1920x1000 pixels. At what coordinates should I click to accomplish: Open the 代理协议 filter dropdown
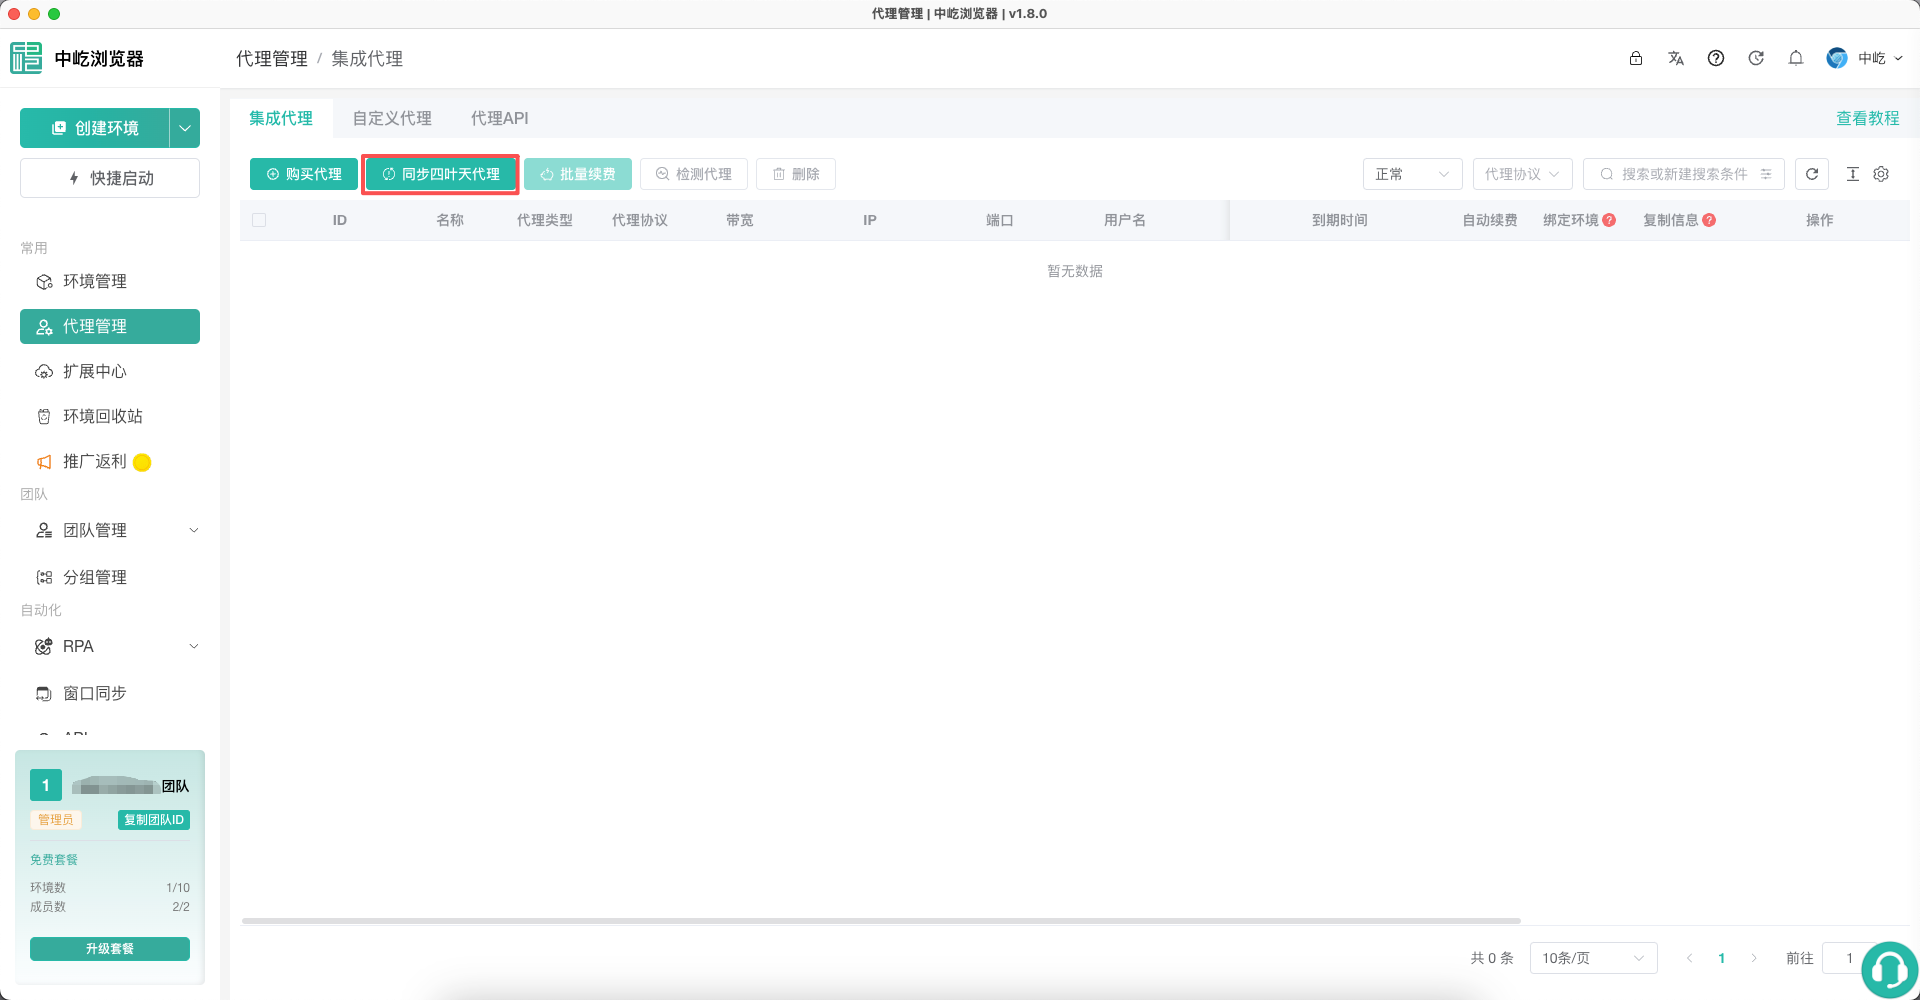pos(1522,174)
